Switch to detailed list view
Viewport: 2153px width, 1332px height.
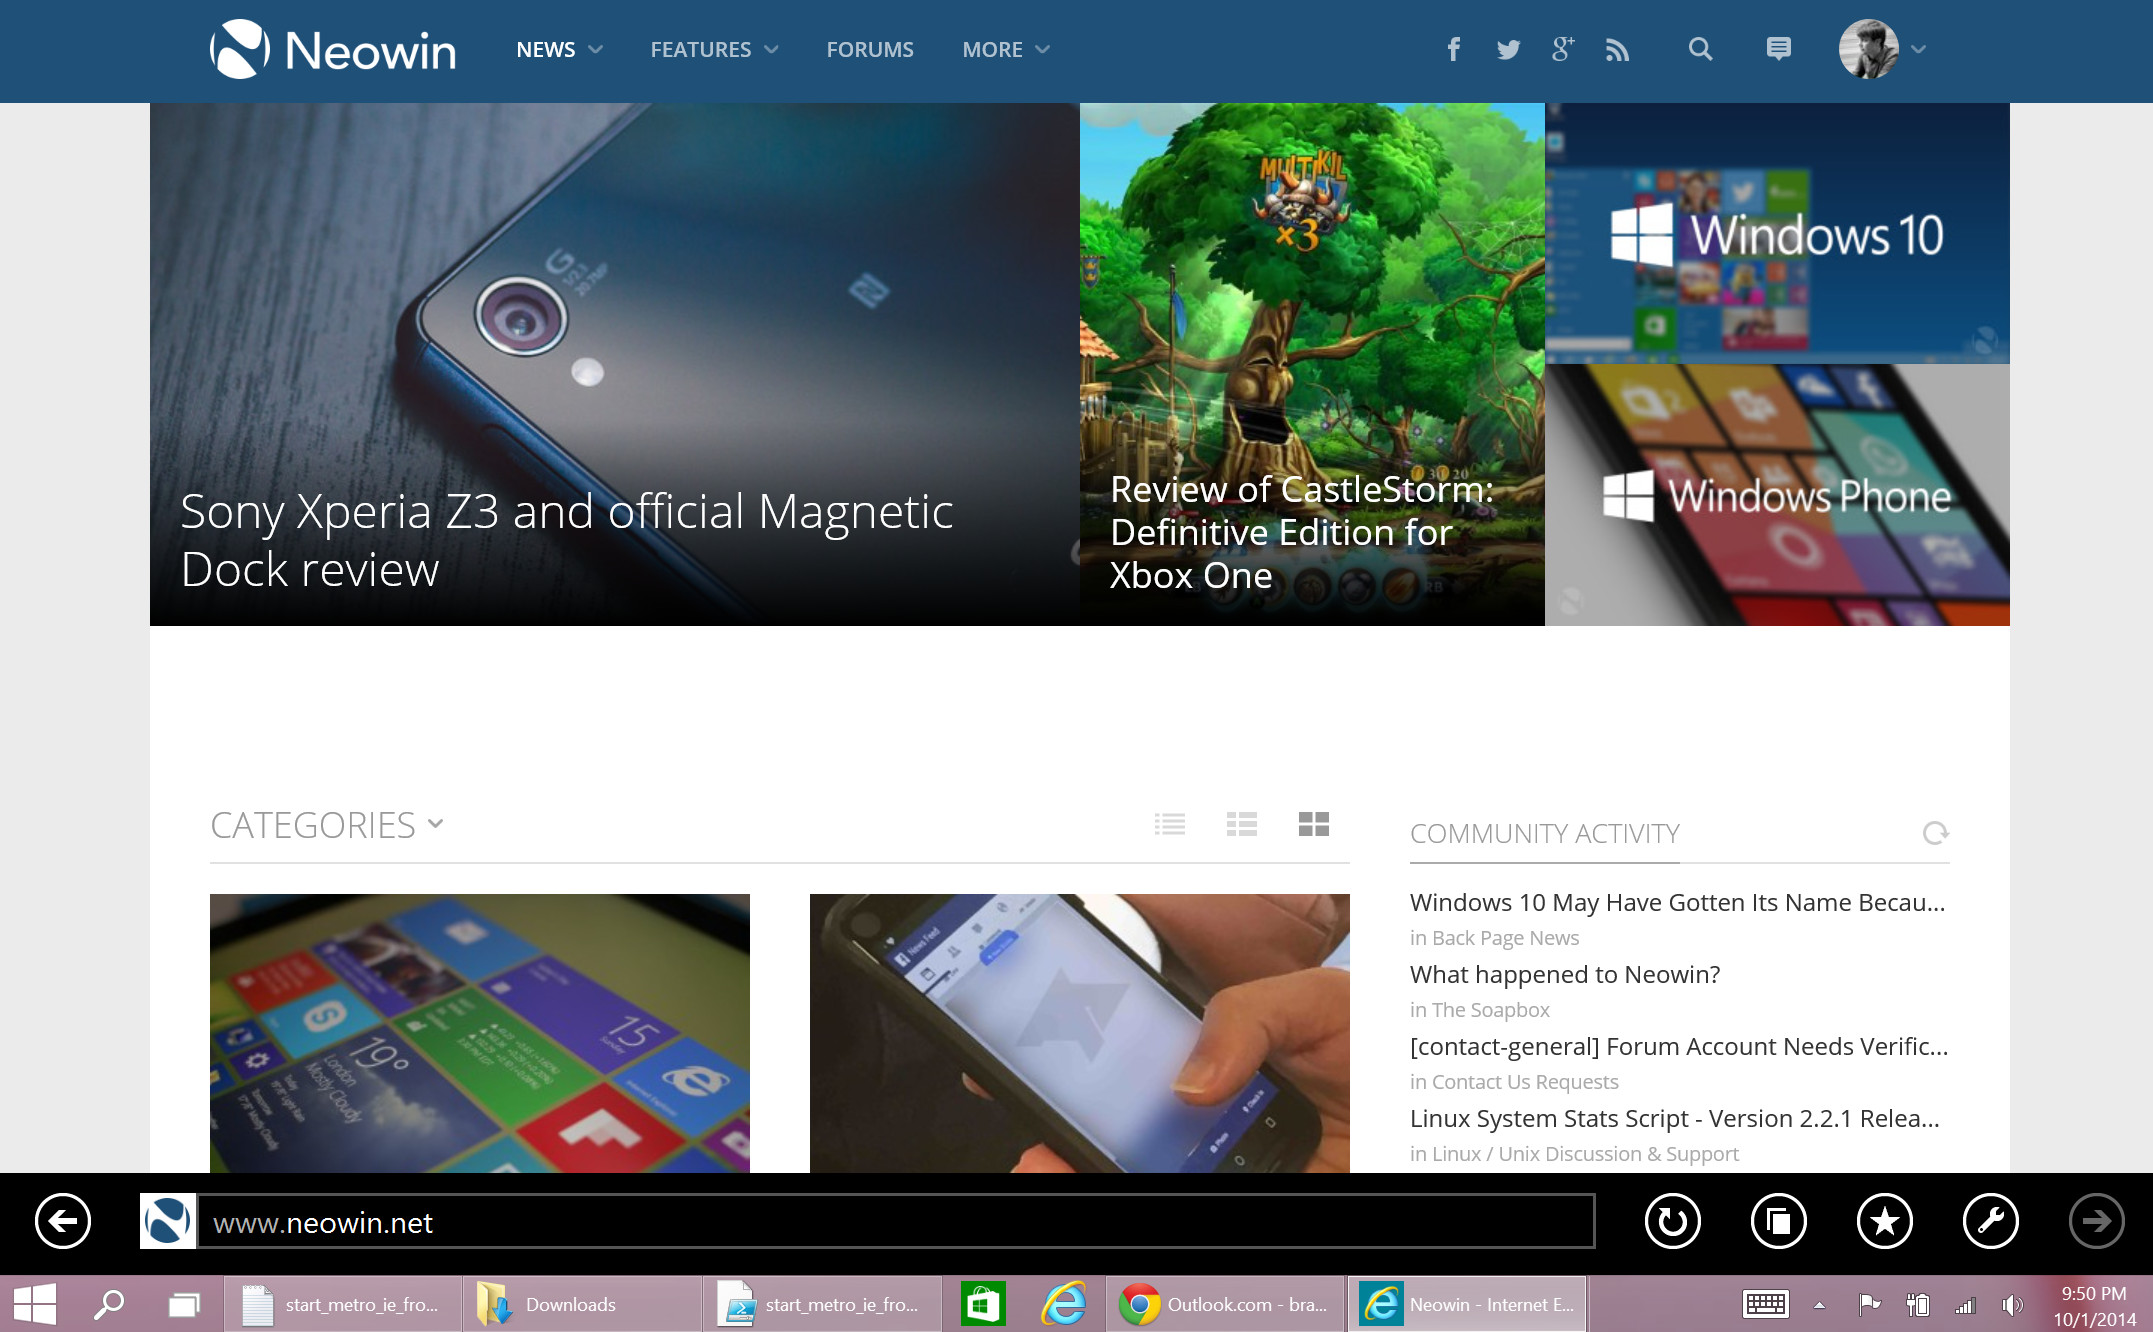(1241, 824)
